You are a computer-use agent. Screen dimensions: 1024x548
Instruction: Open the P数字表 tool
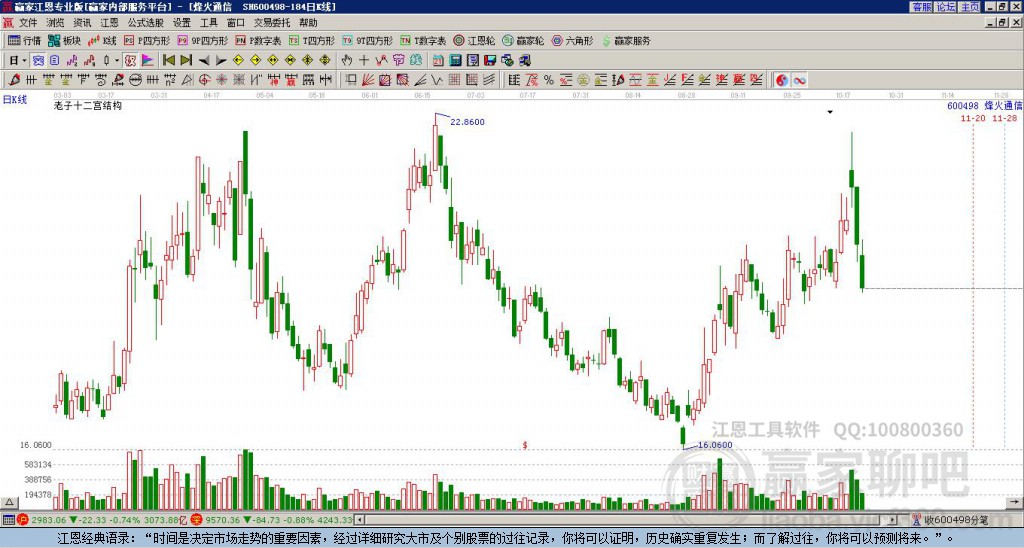coord(258,41)
